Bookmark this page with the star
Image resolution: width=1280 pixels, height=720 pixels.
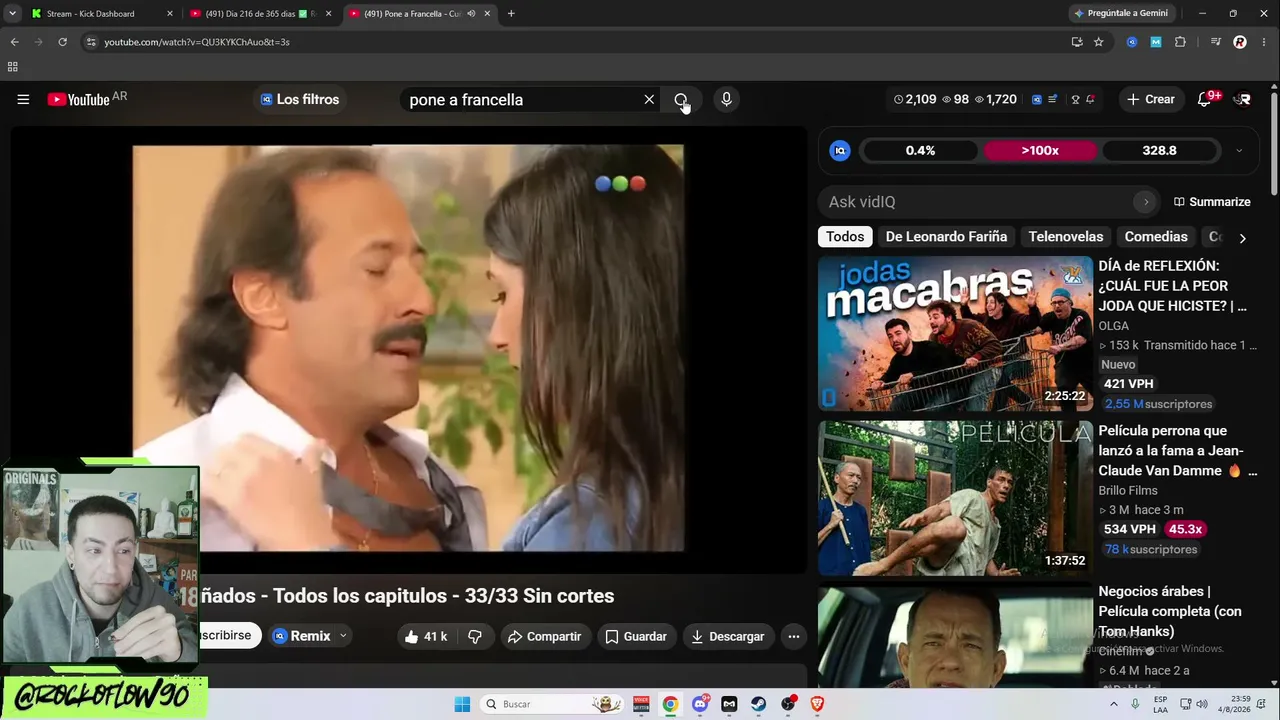tap(1099, 42)
